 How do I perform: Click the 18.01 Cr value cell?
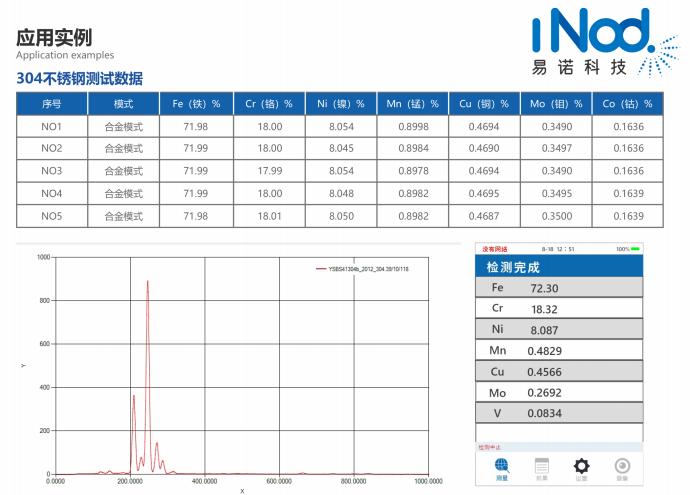tap(270, 216)
